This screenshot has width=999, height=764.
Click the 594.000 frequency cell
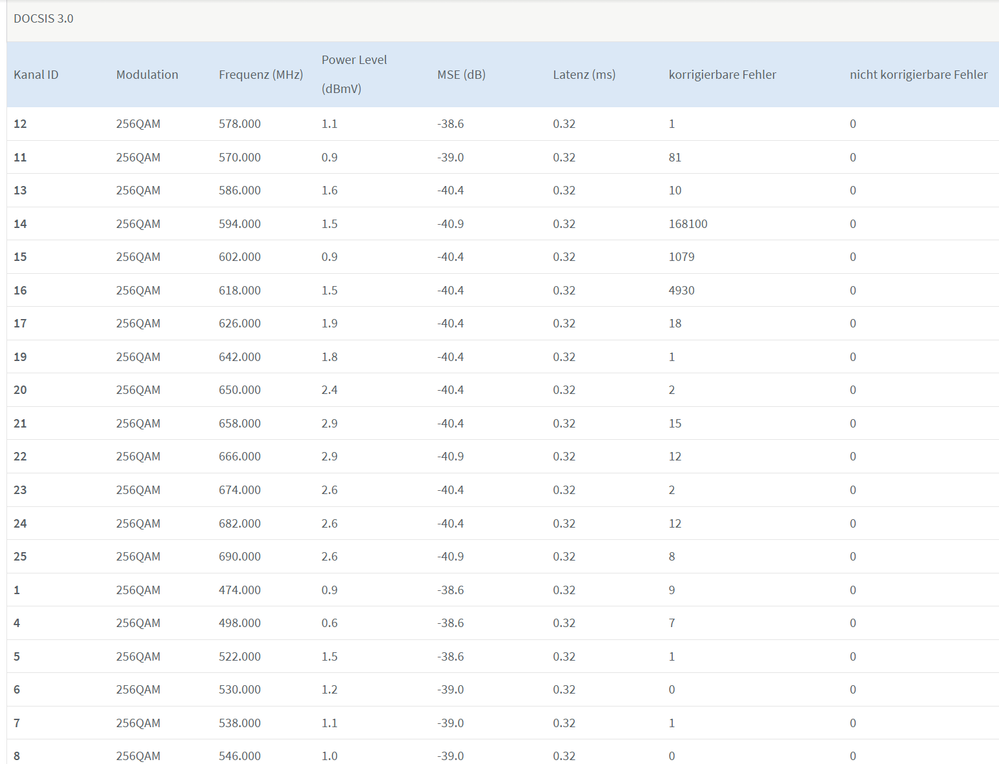(x=239, y=224)
